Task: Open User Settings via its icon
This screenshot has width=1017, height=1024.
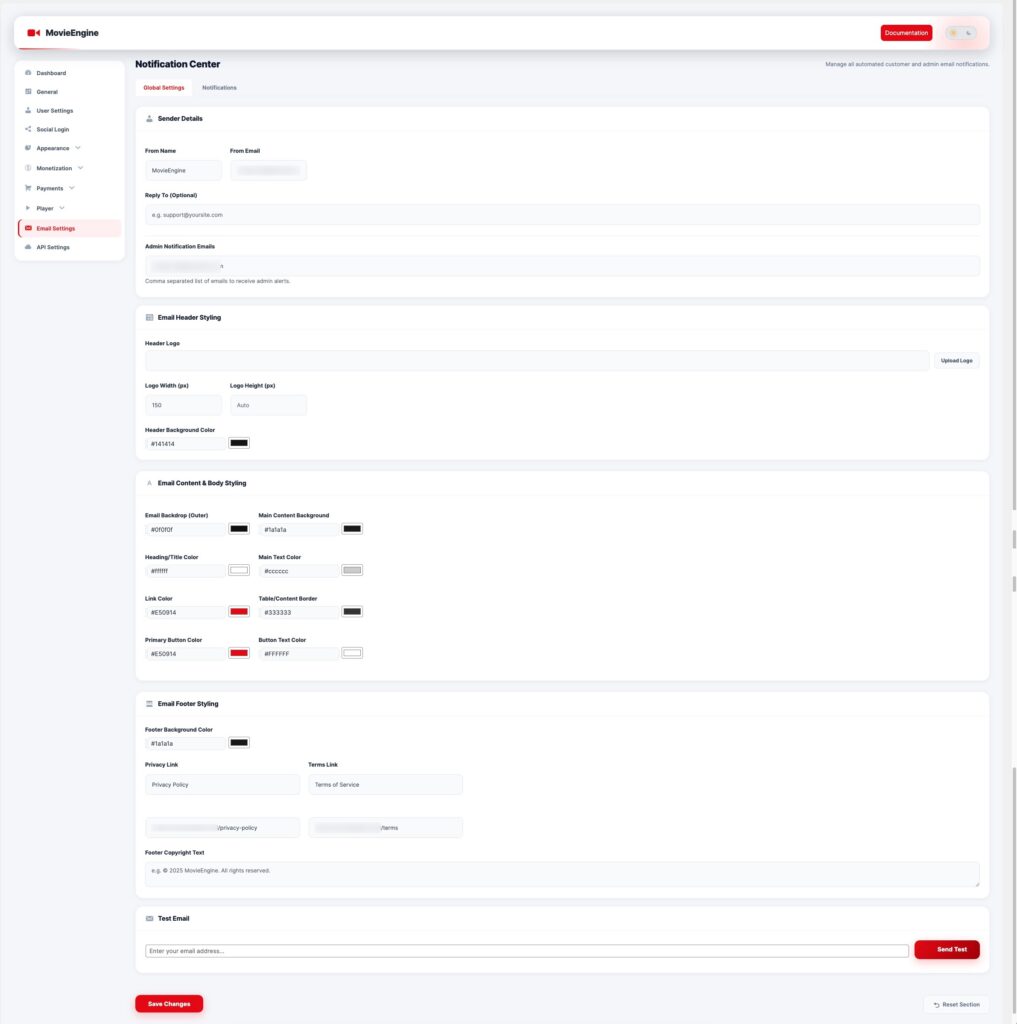Action: (x=28, y=111)
